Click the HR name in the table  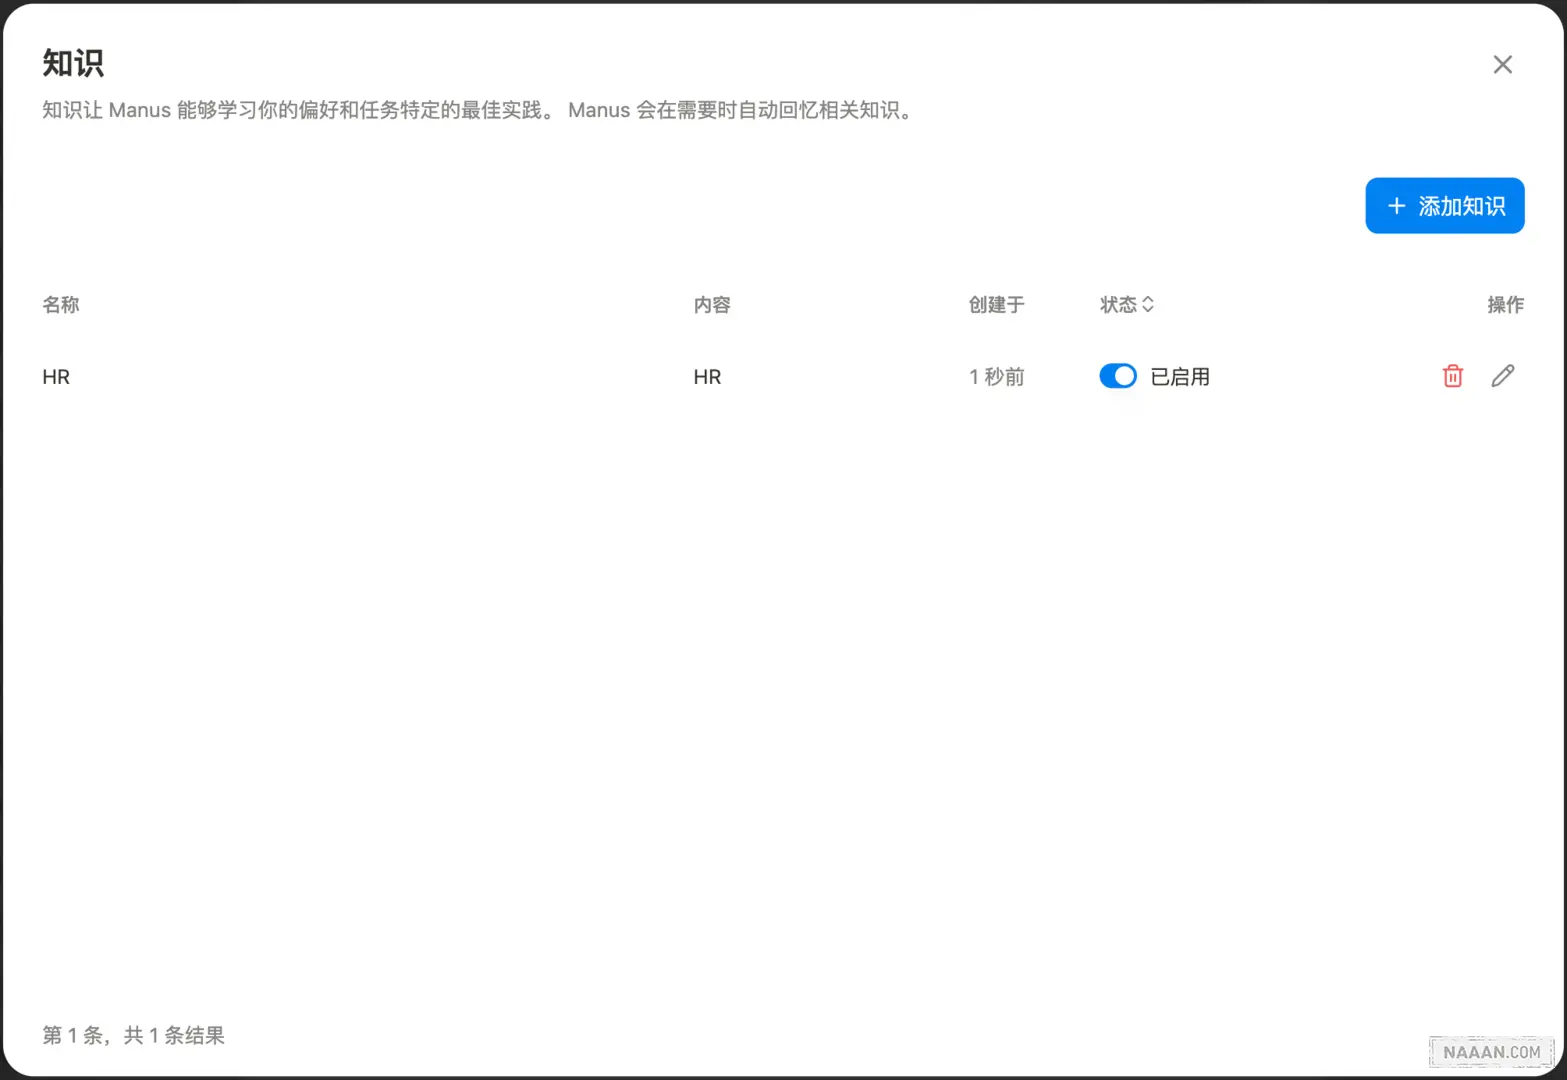[x=55, y=376]
